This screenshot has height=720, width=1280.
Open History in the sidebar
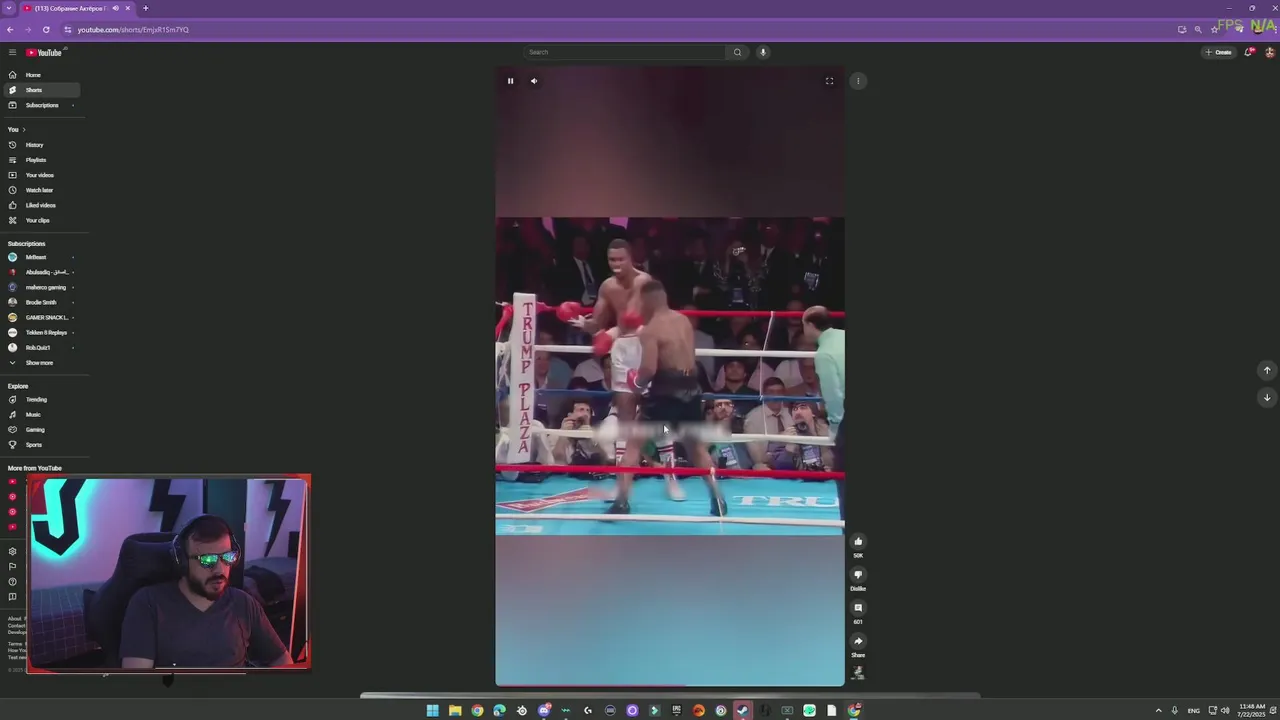click(x=40, y=145)
